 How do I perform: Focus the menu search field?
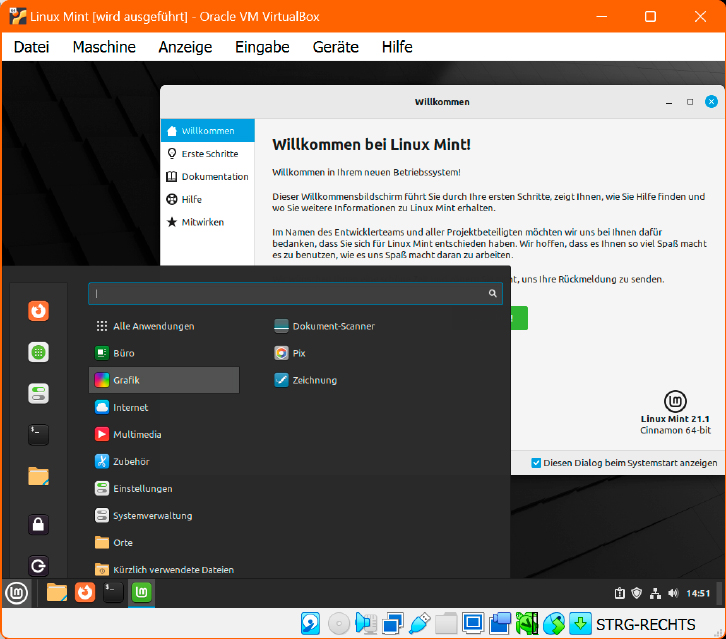(x=295, y=293)
